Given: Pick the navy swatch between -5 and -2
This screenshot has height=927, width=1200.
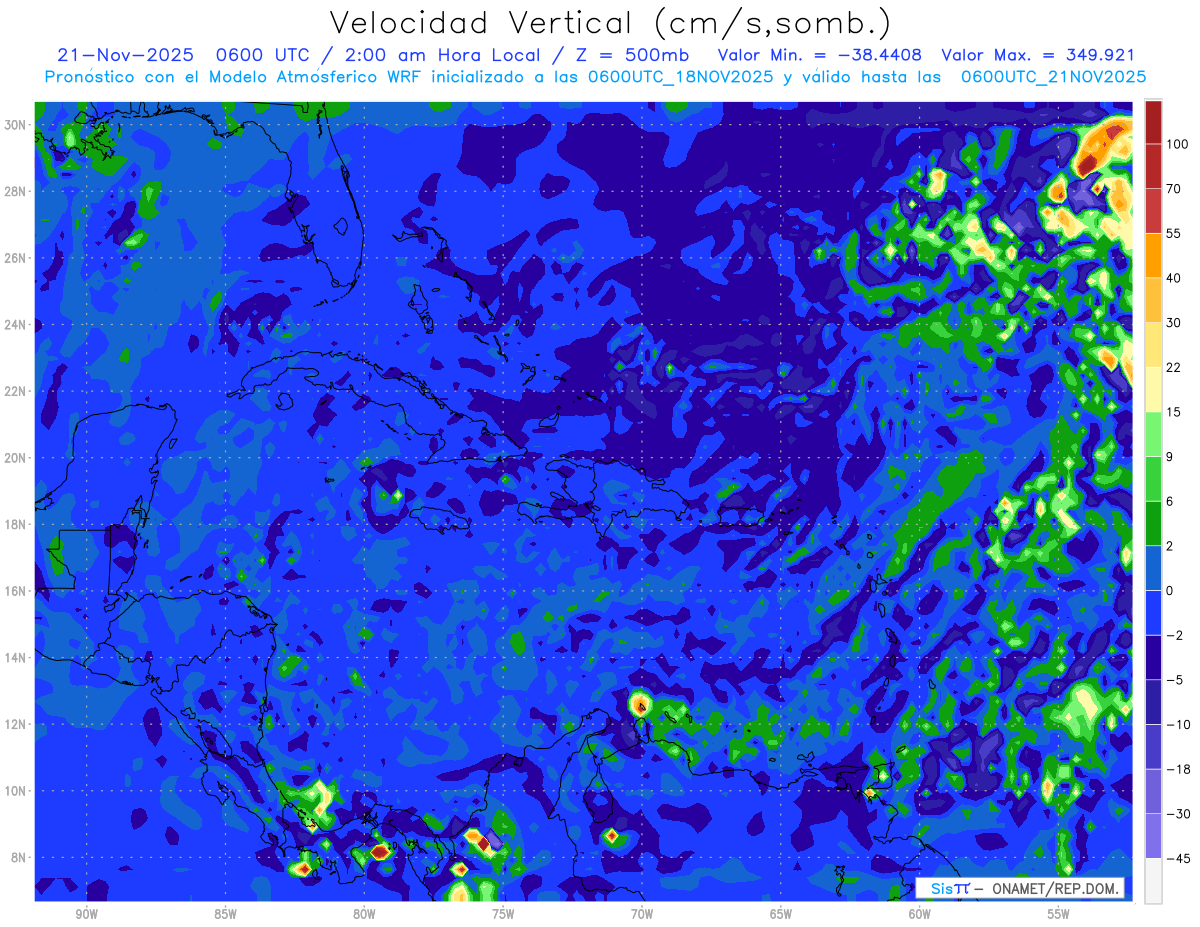Looking at the screenshot, I should pos(1153,657).
